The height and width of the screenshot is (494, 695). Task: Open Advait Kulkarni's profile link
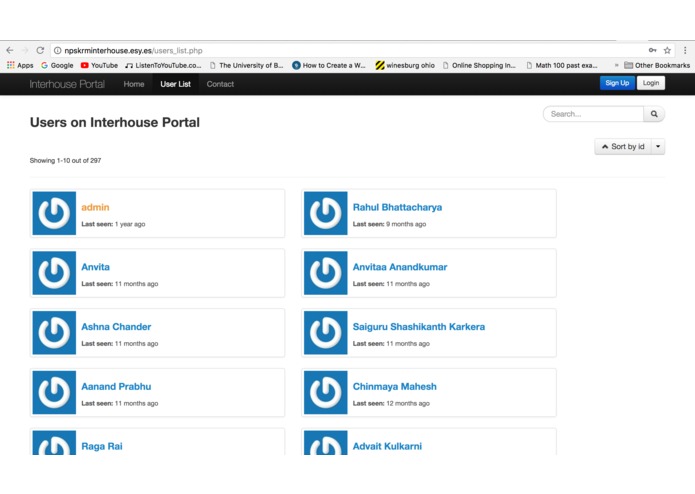tap(387, 447)
